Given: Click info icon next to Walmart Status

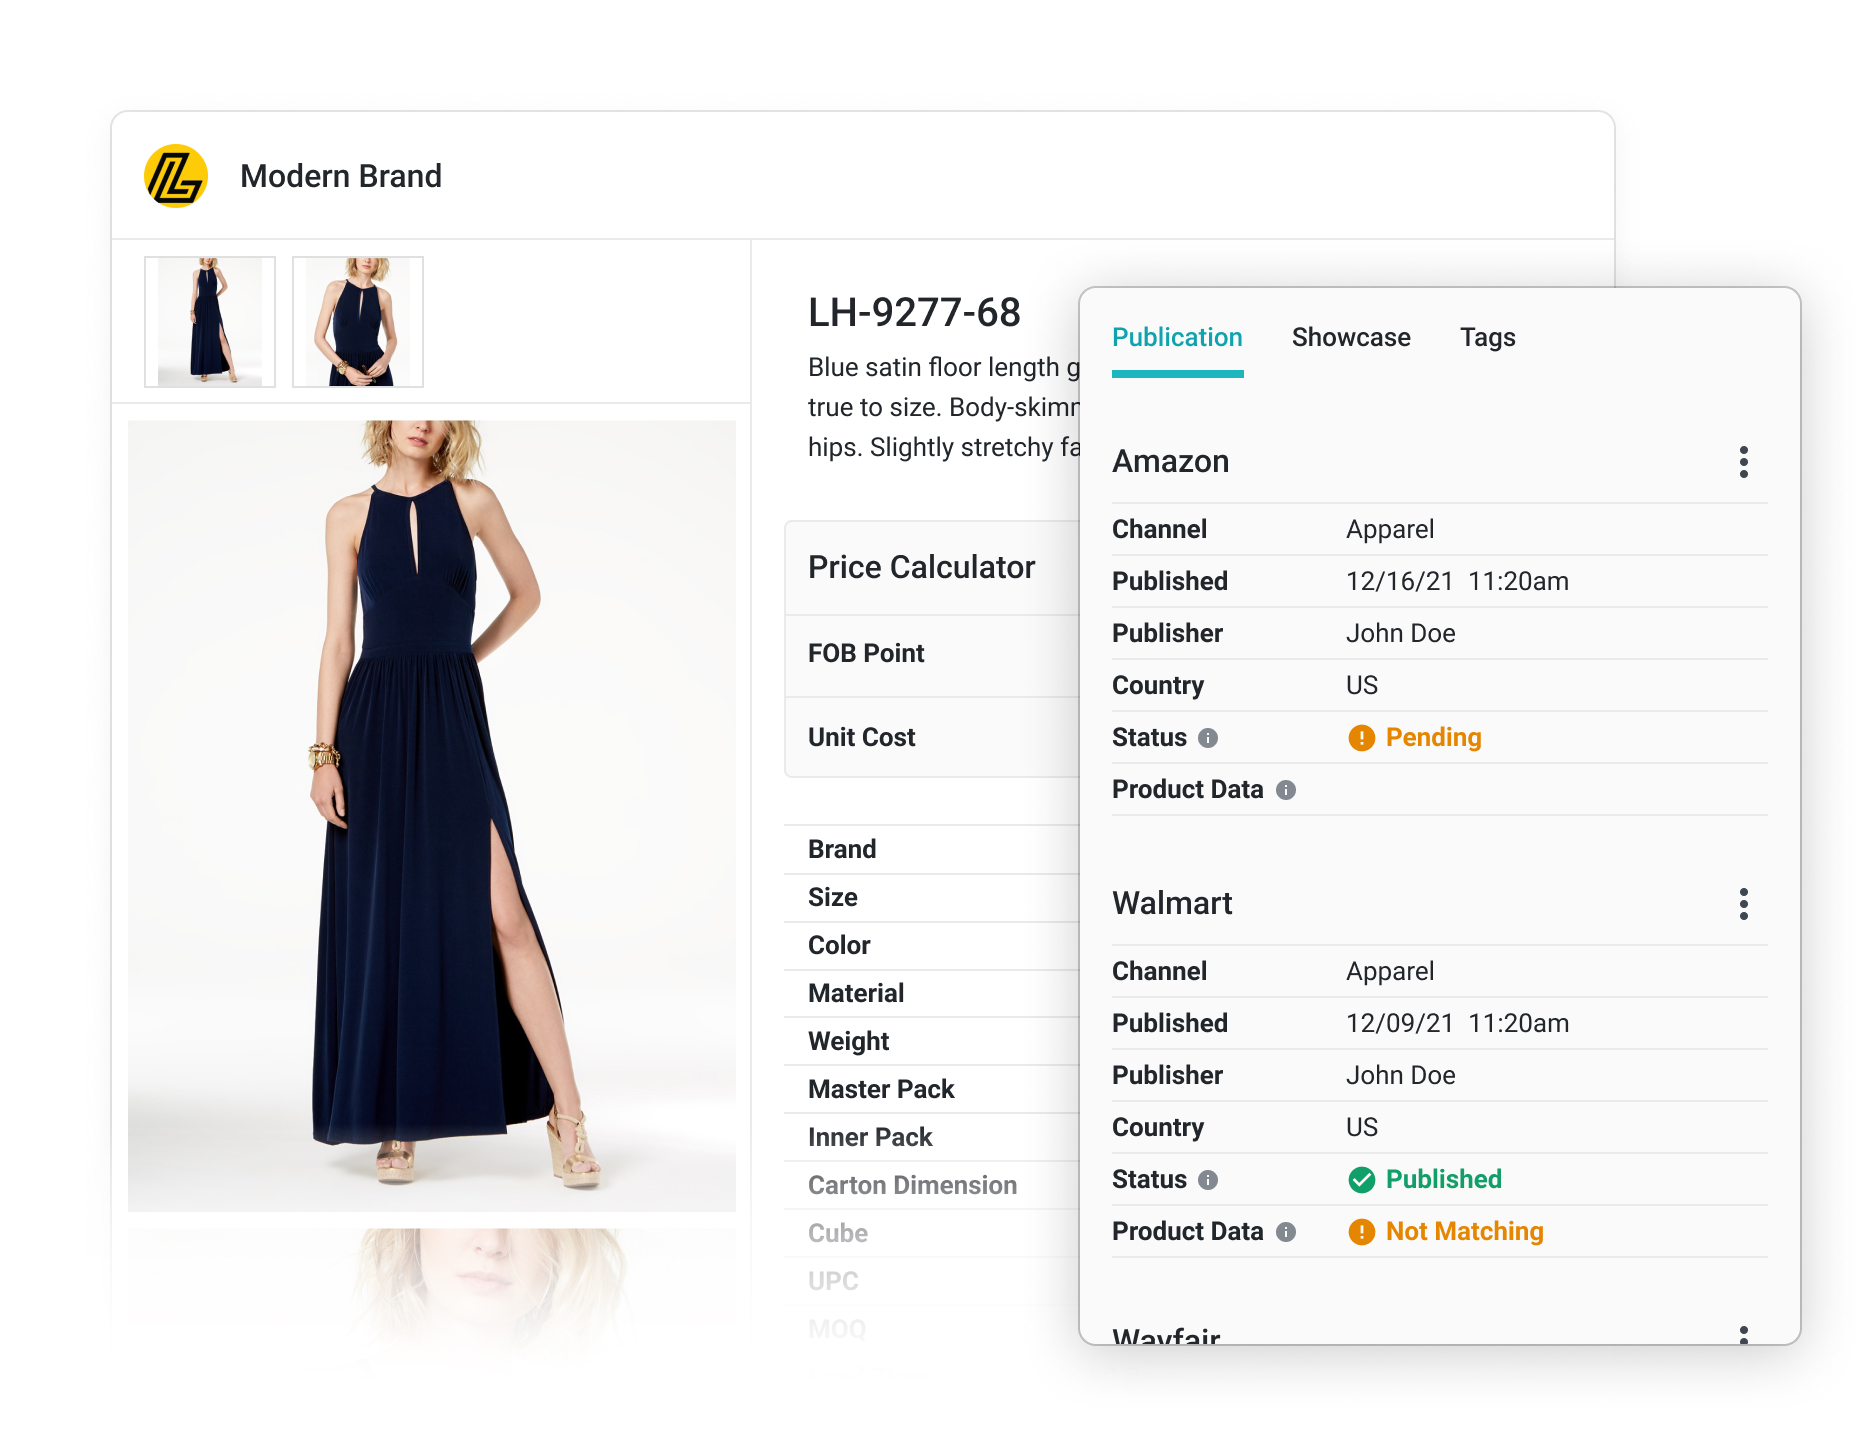Looking at the screenshot, I should tap(1208, 1180).
